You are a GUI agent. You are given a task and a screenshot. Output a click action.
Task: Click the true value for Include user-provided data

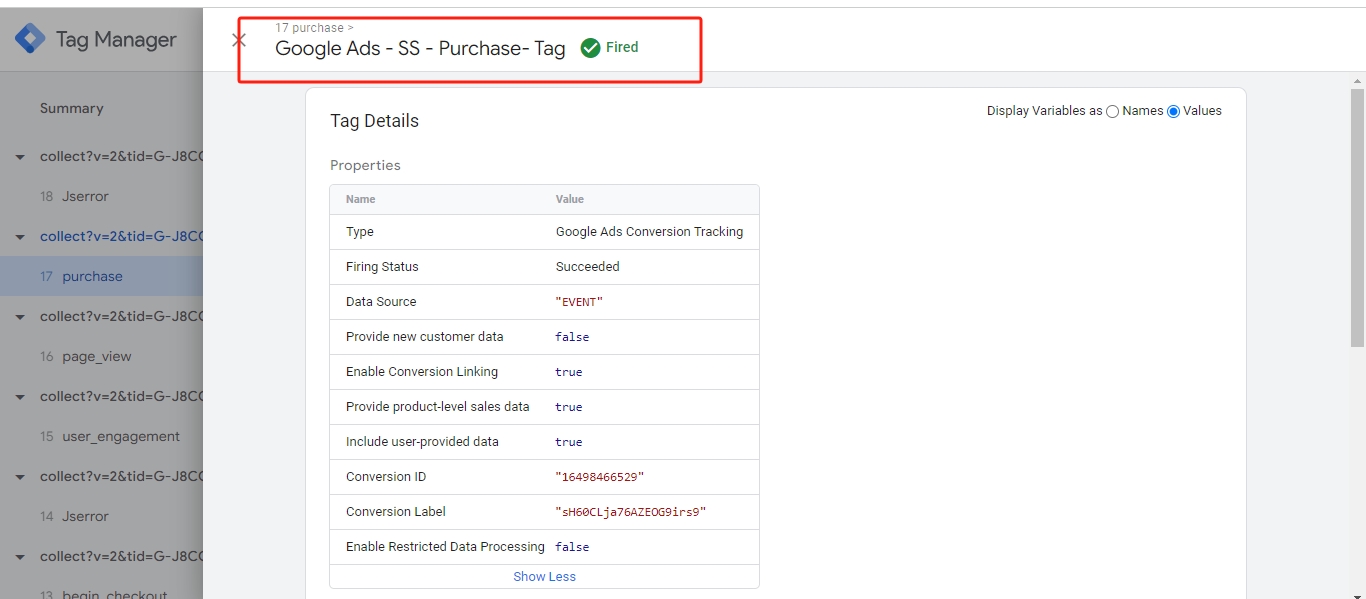coord(569,442)
